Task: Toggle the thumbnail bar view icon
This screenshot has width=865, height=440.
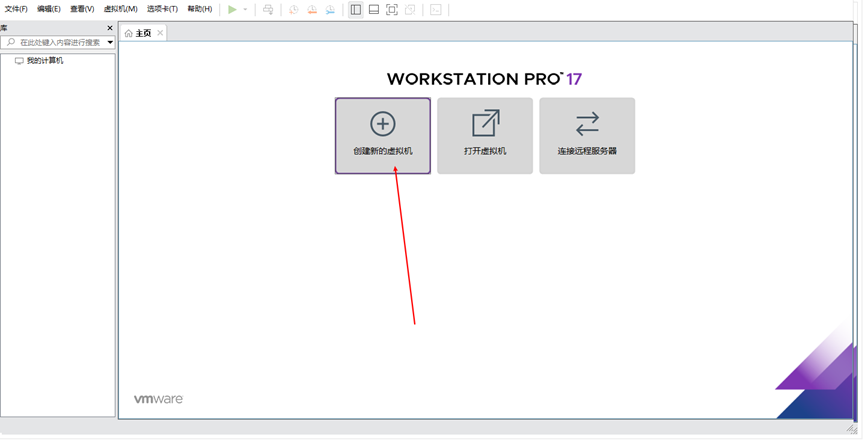Action: [373, 9]
